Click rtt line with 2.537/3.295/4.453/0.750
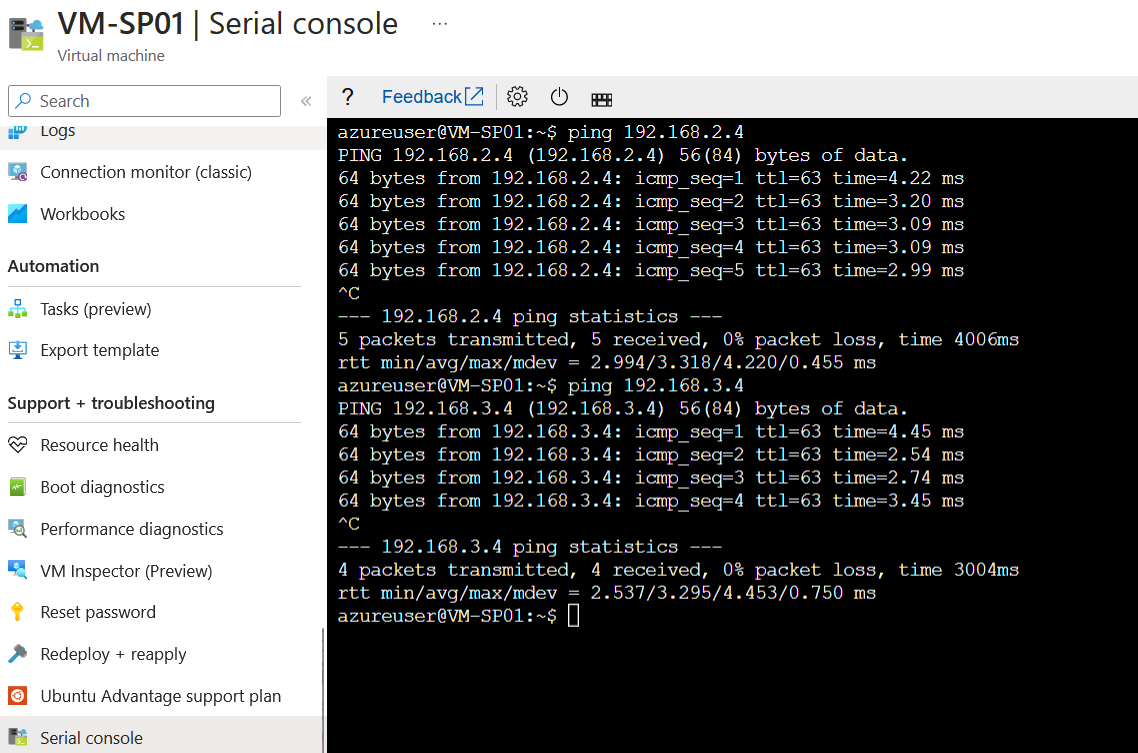The image size is (1138, 753). coord(607,593)
